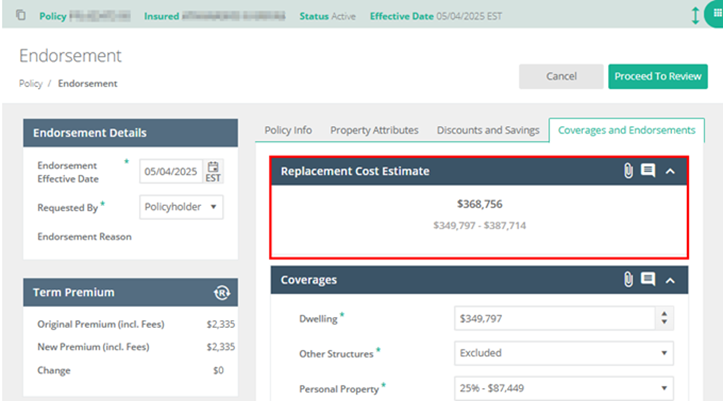Open the Other Structures dropdown
This screenshot has height=401, width=723.
point(564,353)
